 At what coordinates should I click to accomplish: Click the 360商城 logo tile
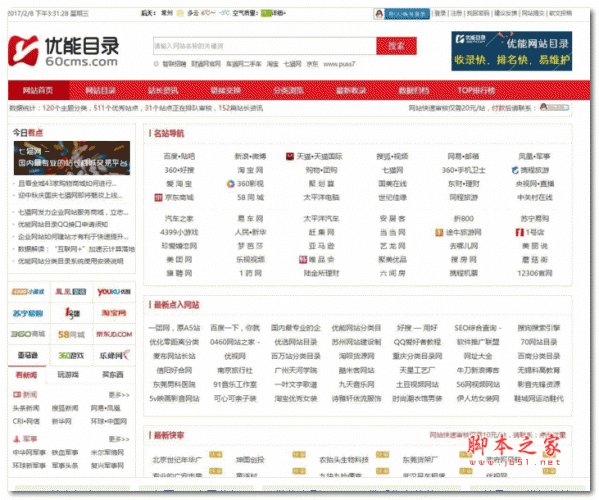point(28,334)
